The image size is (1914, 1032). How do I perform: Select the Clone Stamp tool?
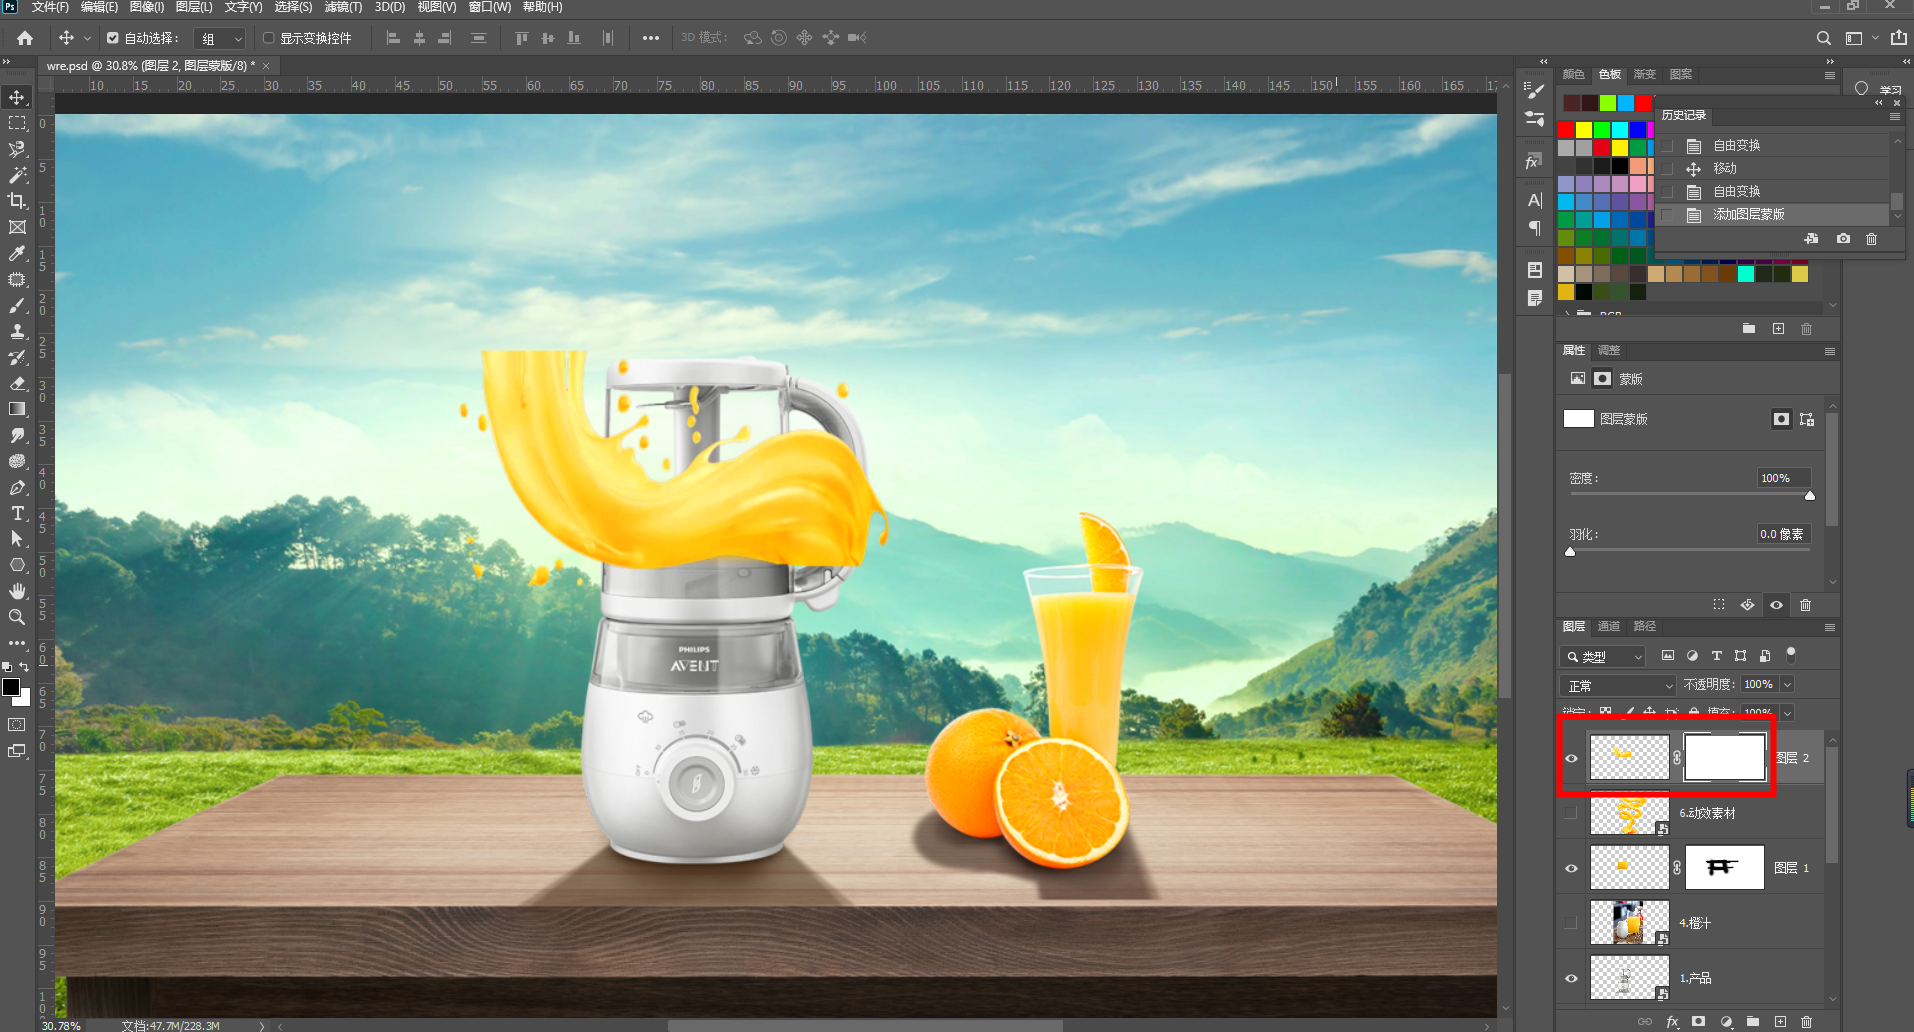[x=17, y=331]
